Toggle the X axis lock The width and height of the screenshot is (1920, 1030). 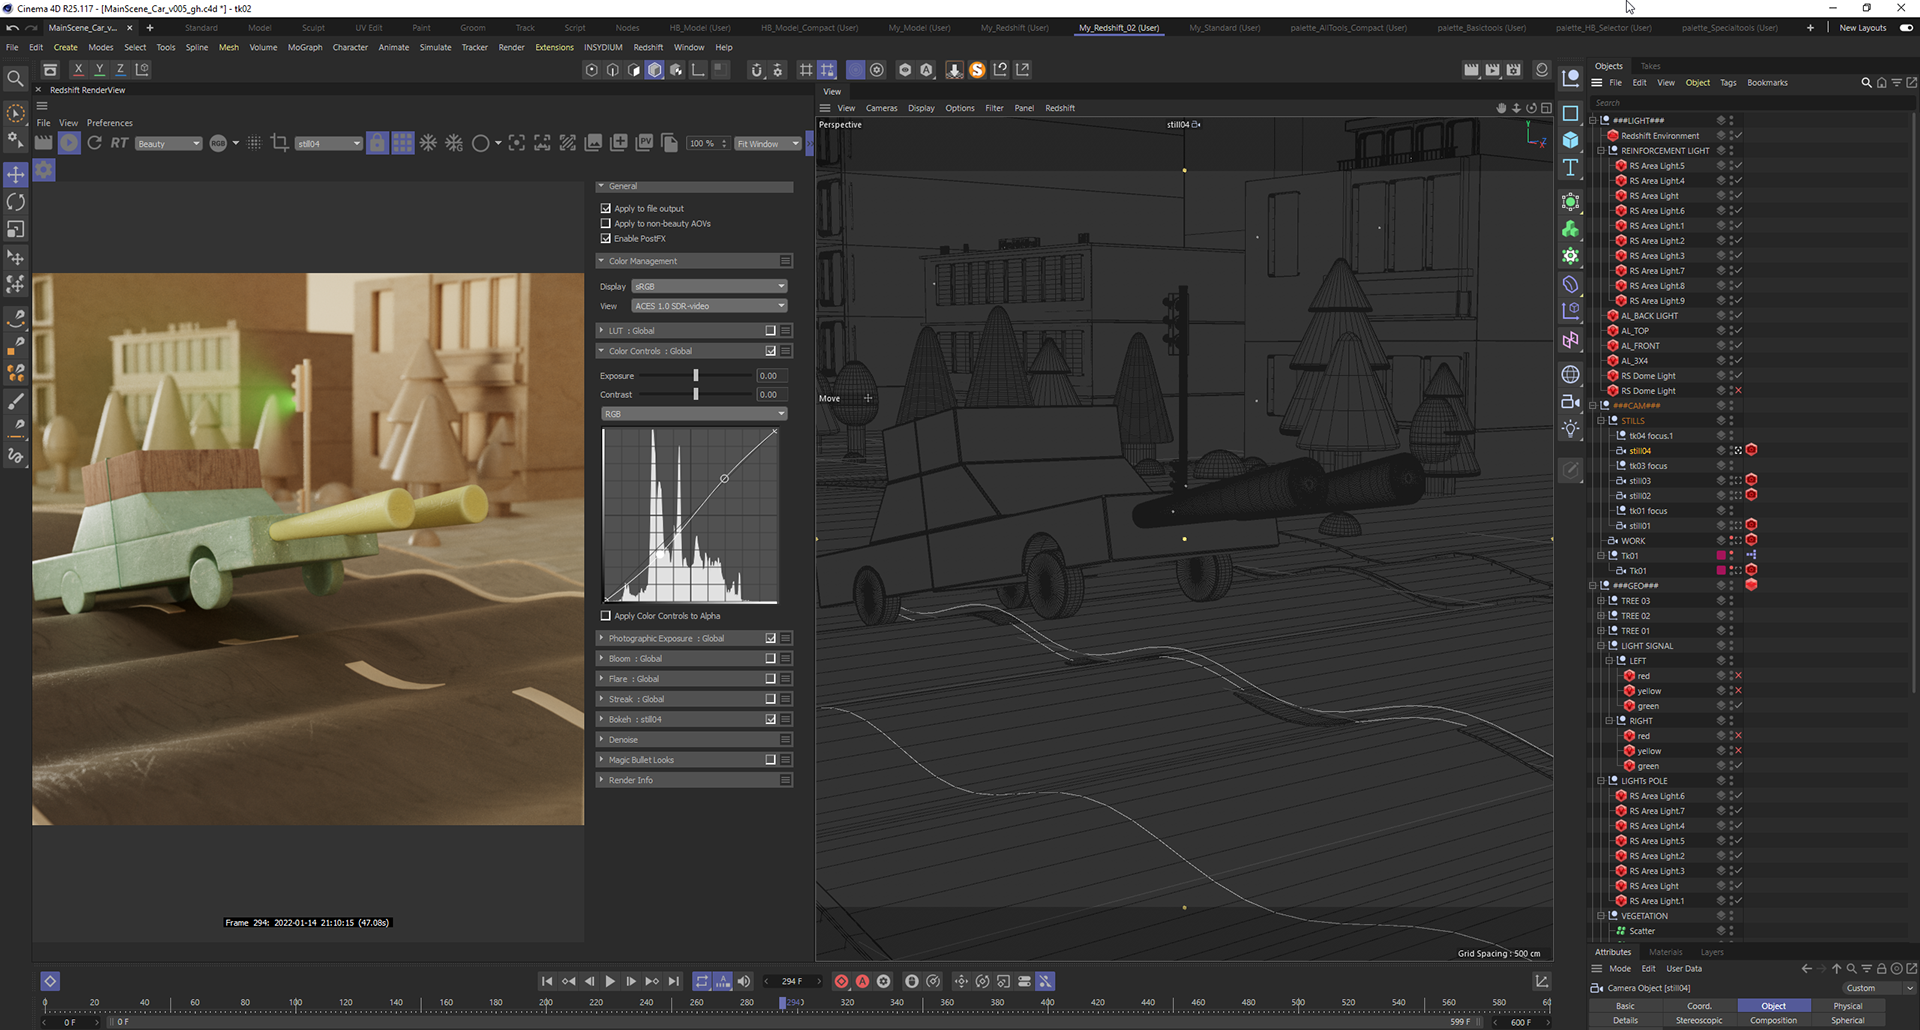[x=78, y=69]
